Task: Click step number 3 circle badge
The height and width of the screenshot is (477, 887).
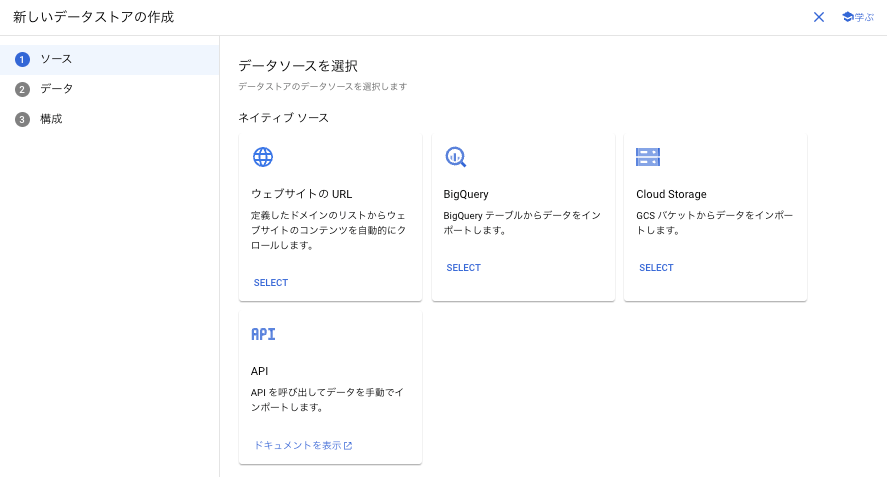Action: 22,119
